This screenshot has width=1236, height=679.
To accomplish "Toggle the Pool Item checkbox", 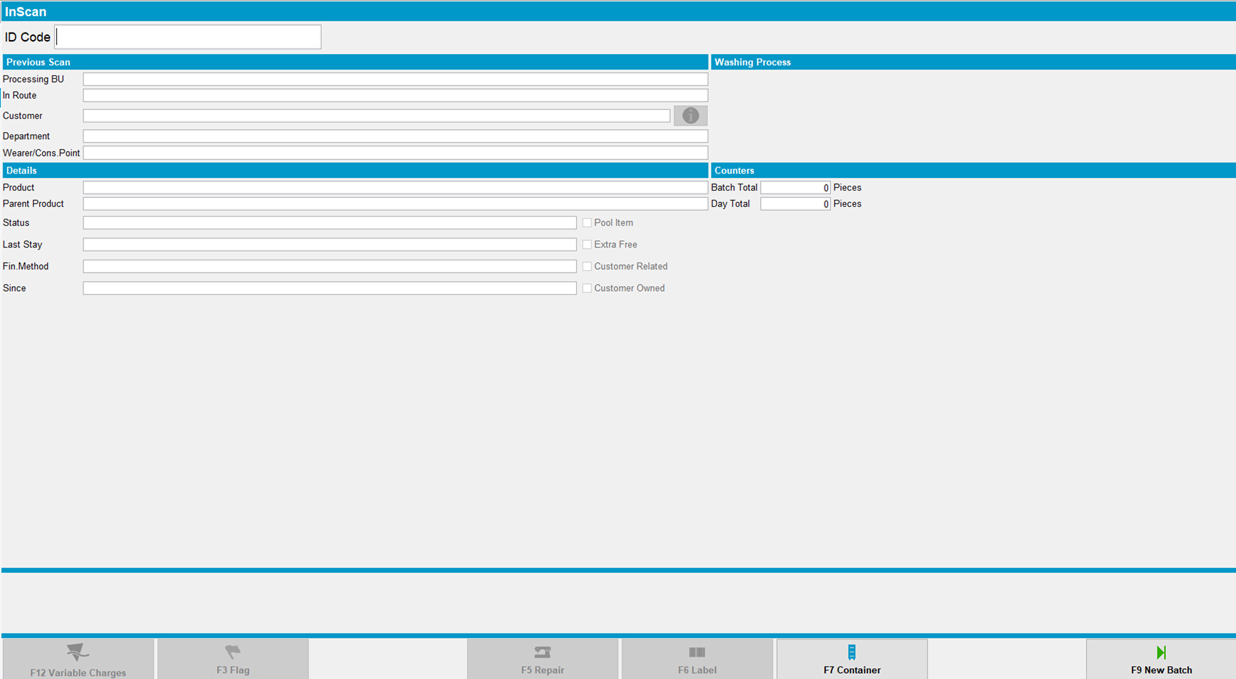I will coord(587,223).
